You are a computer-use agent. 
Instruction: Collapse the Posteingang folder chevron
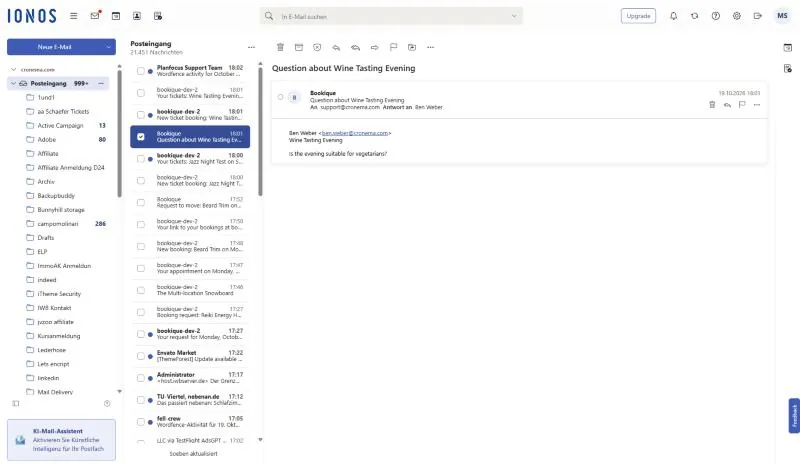point(14,83)
